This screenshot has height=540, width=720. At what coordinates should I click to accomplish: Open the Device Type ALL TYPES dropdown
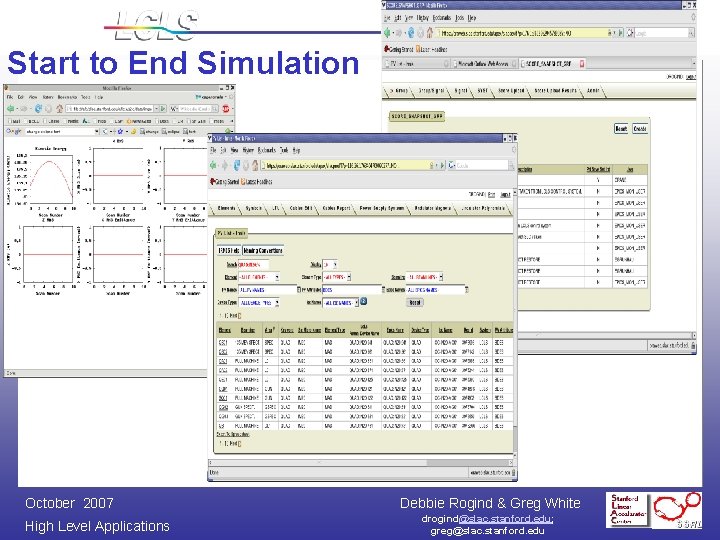337,277
